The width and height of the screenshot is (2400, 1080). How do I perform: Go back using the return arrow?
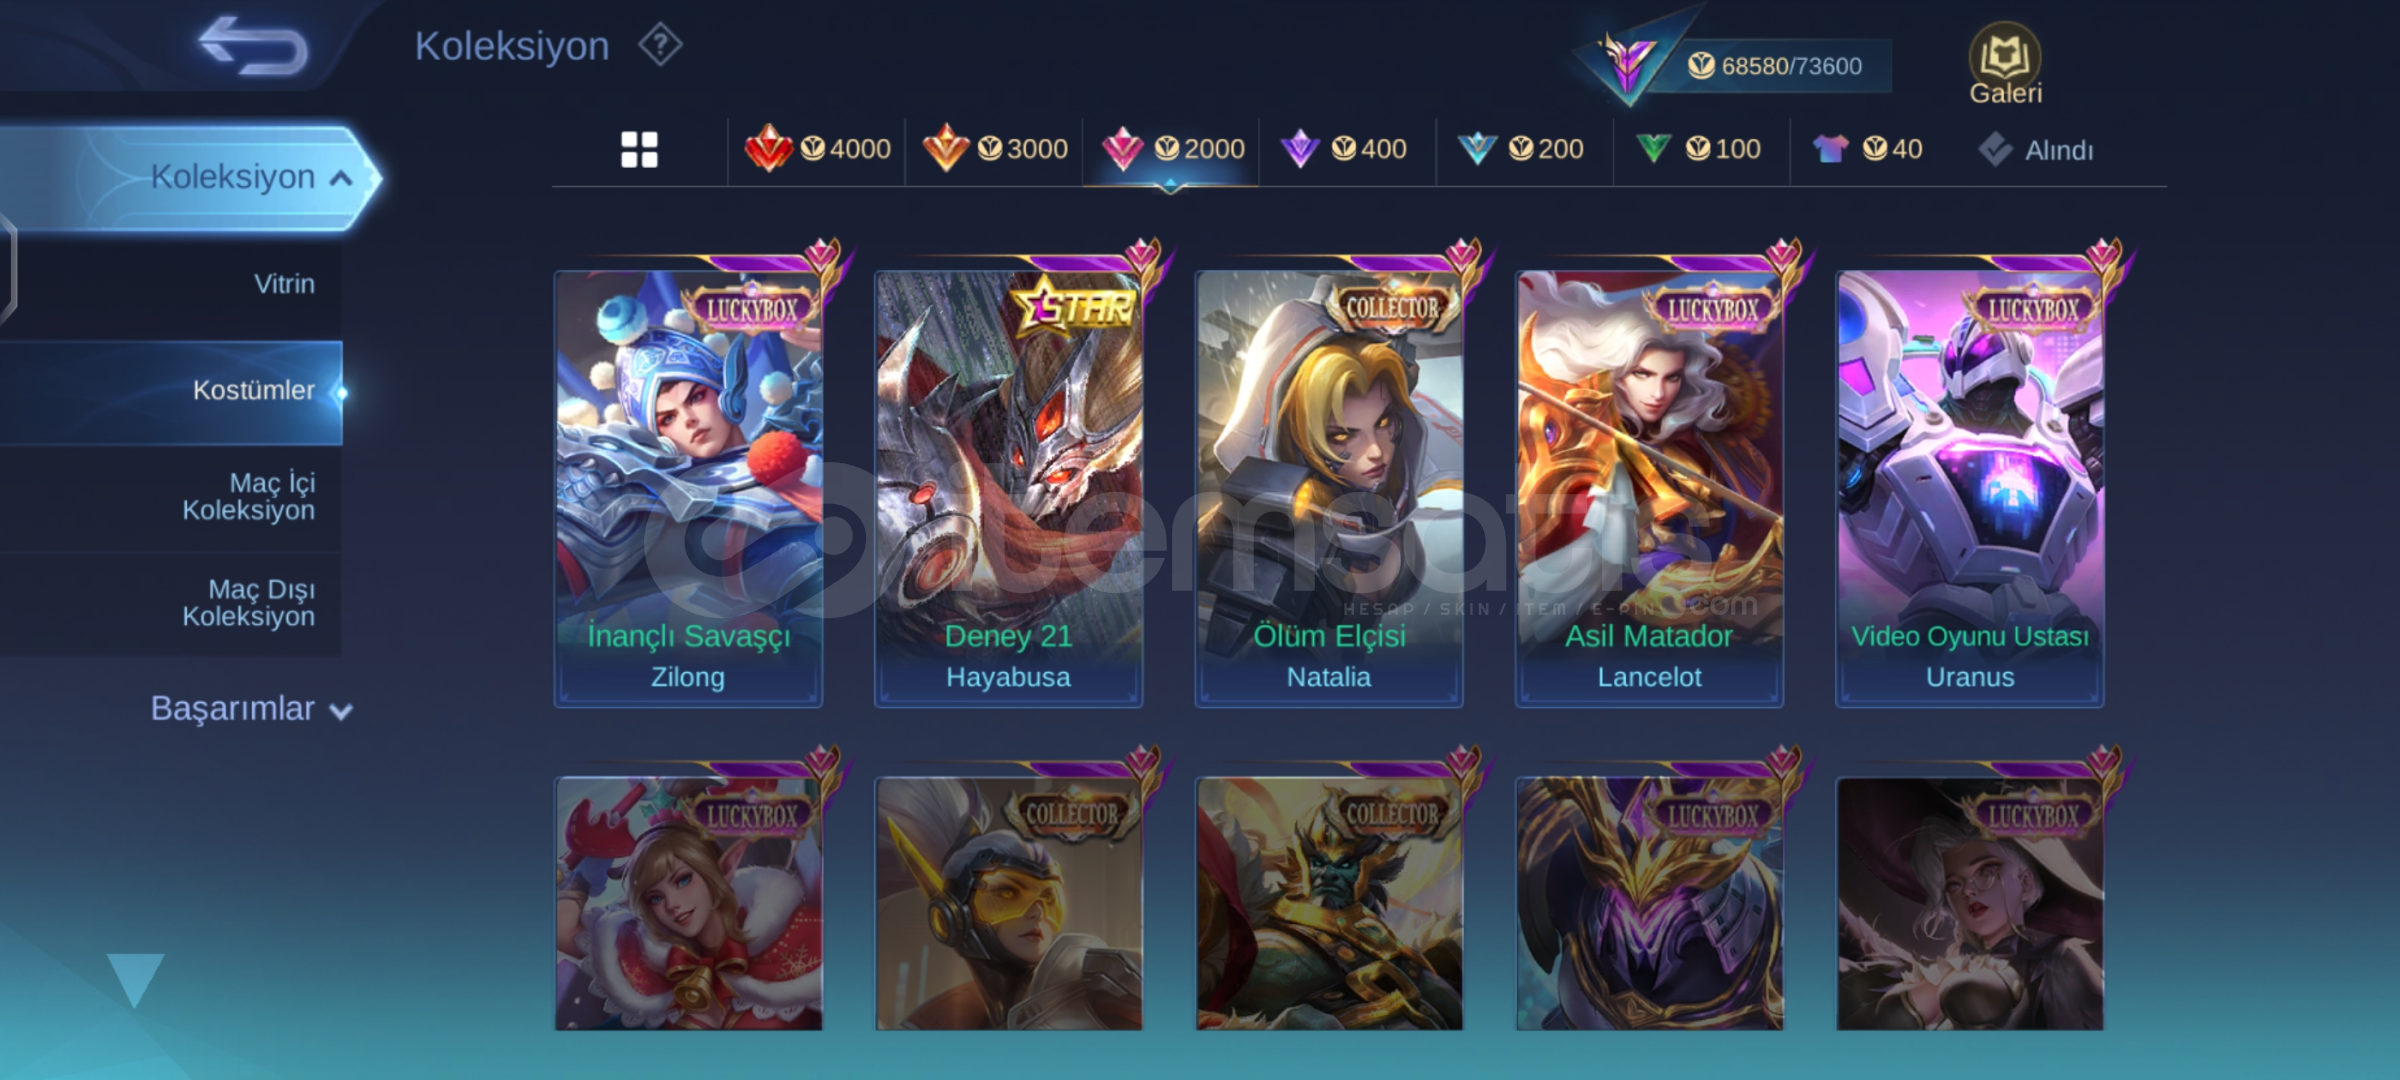point(252,46)
